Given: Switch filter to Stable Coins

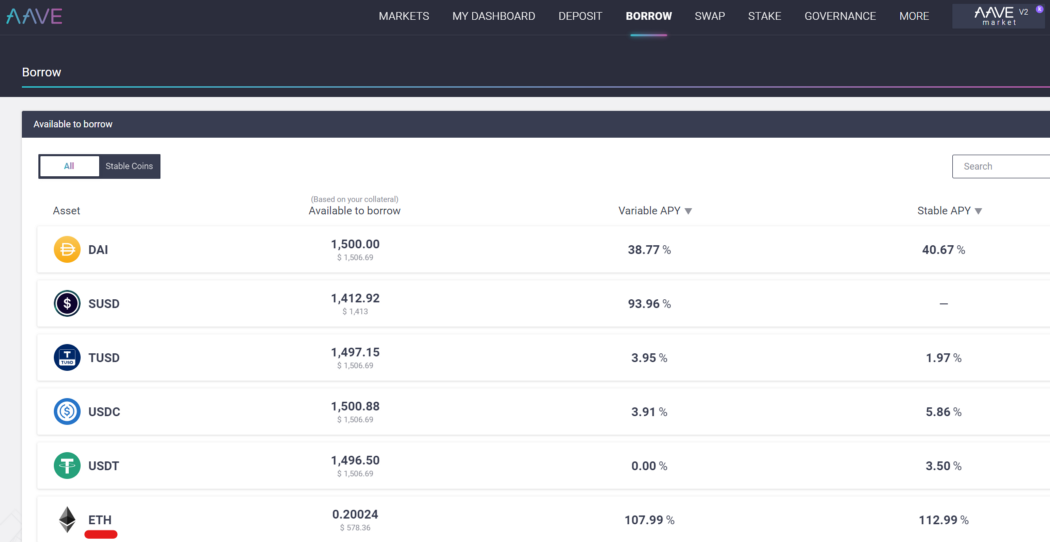Looking at the screenshot, I should point(129,166).
